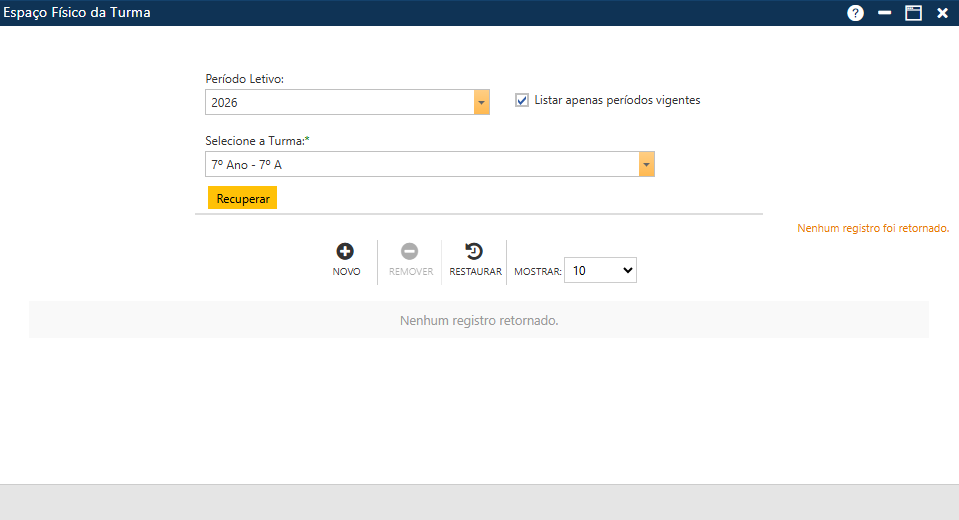The width and height of the screenshot is (959, 520).
Task: Maximize the Espaço Físico da Turma window
Action: coord(913,13)
